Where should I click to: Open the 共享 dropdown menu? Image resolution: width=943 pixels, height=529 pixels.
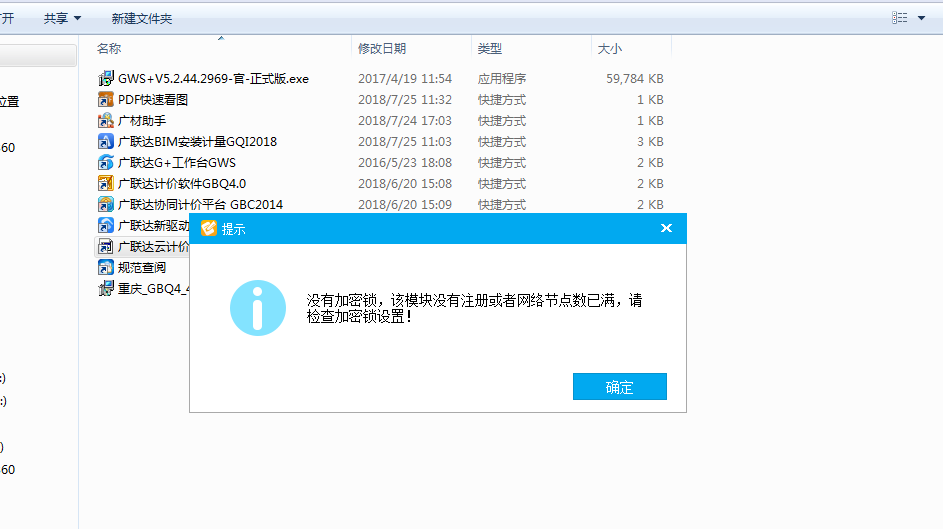(62, 19)
